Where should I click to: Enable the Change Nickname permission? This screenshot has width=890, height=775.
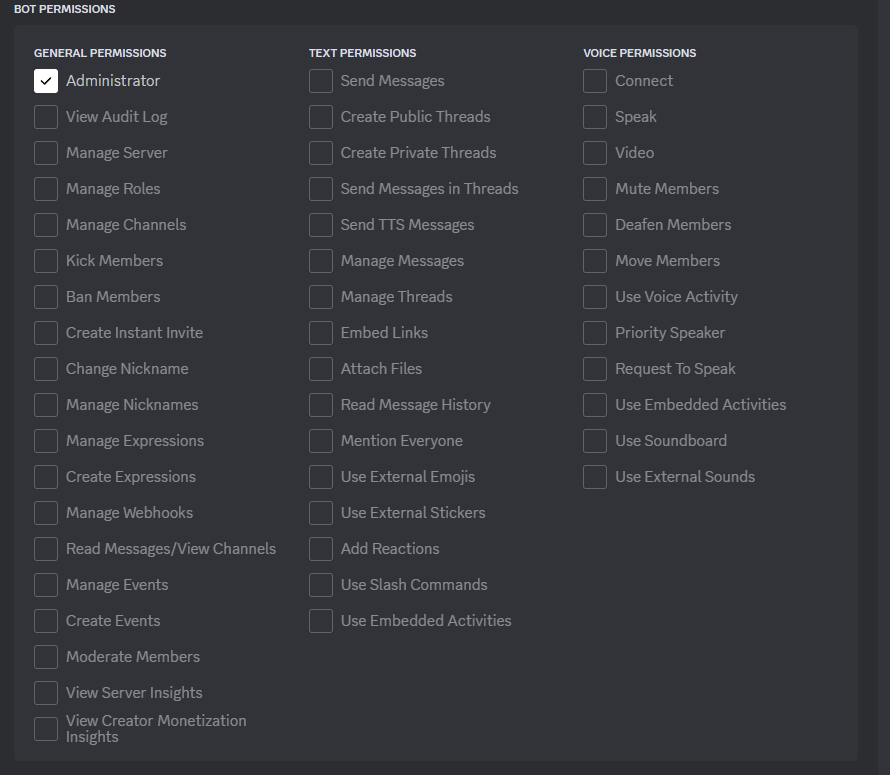pyautogui.click(x=46, y=369)
